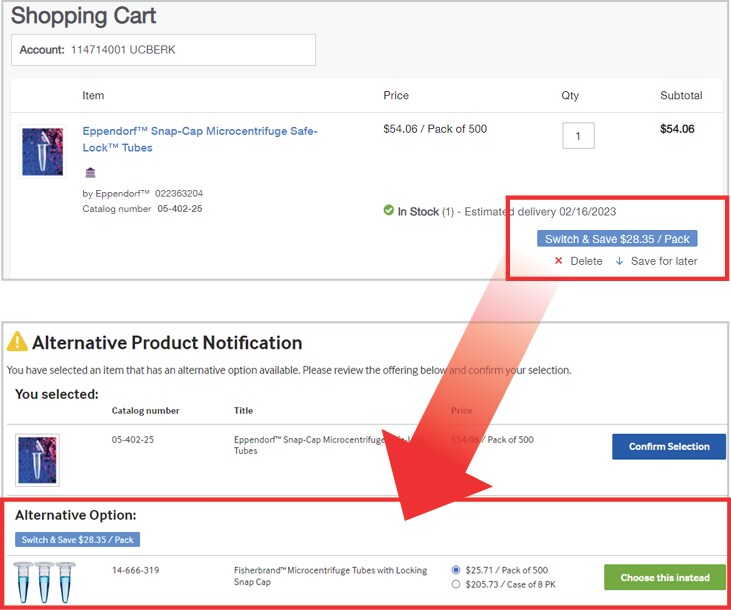This screenshot has width=731, height=610.
Task: Click the Account field showing 114714001 UCBERK
Action: (x=163, y=50)
